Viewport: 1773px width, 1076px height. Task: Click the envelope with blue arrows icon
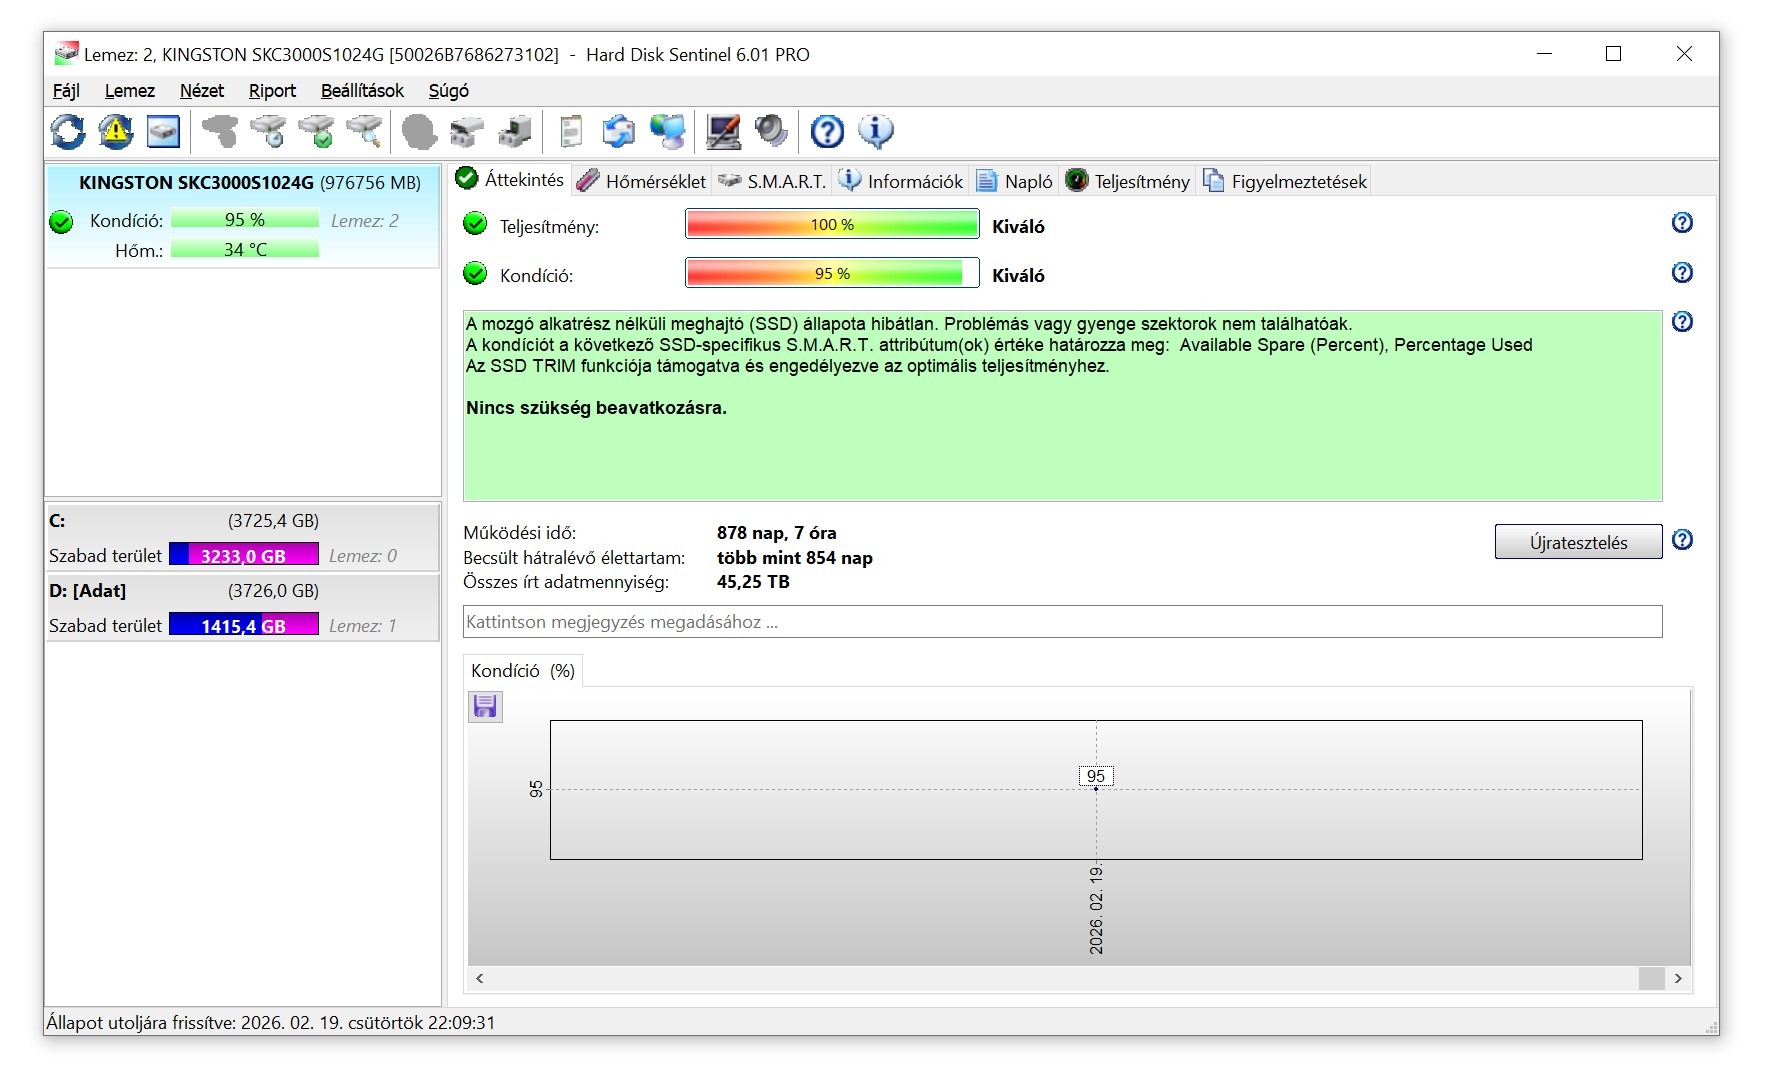[619, 131]
